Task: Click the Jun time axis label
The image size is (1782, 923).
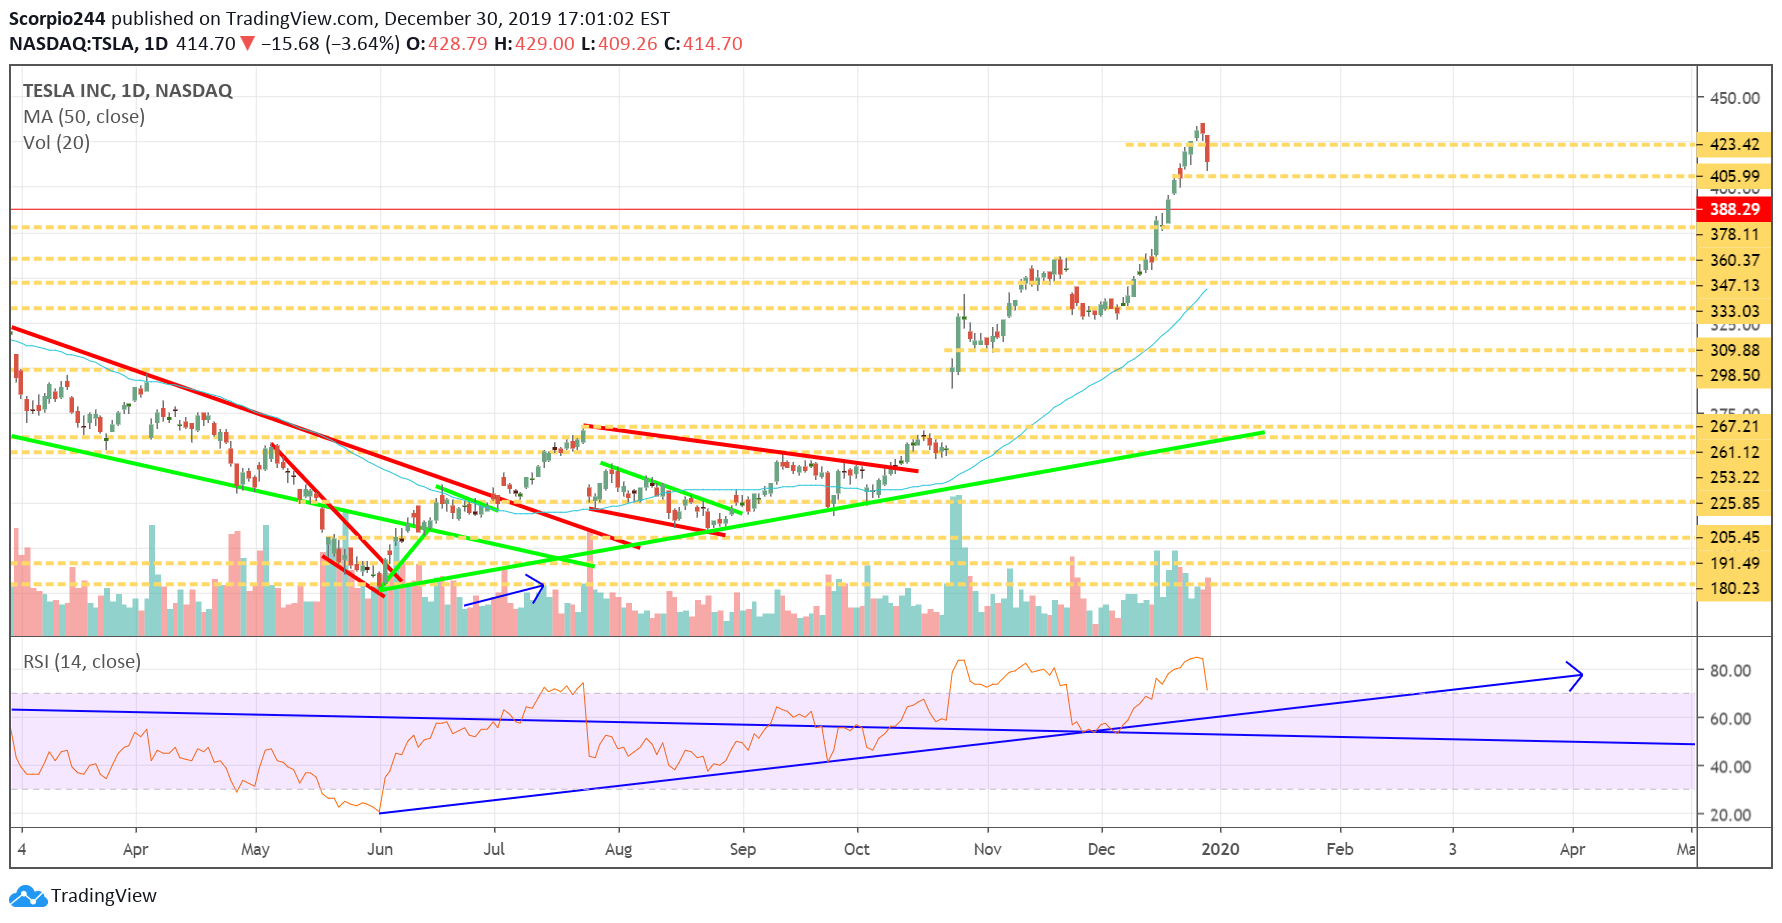Action: 380,850
